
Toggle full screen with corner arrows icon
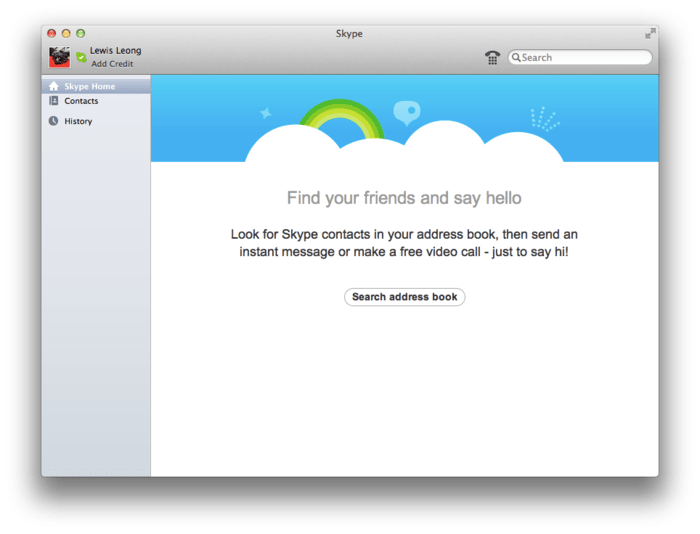[650, 33]
